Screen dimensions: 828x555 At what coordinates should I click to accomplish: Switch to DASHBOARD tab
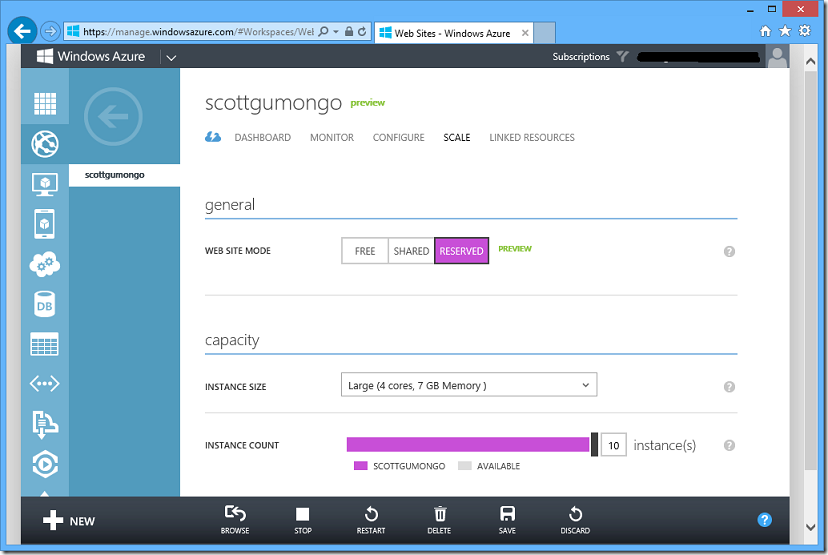click(x=262, y=137)
